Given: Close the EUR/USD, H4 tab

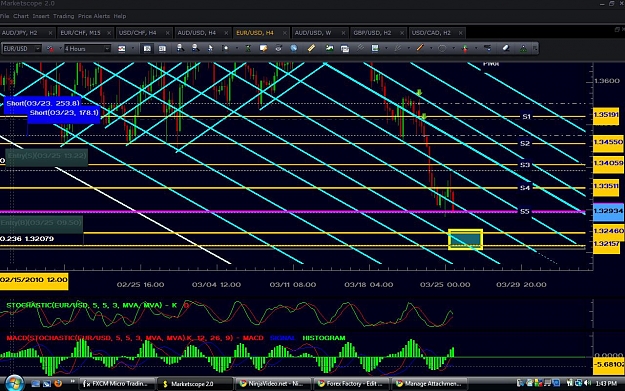Looking at the screenshot, I should [284, 33].
